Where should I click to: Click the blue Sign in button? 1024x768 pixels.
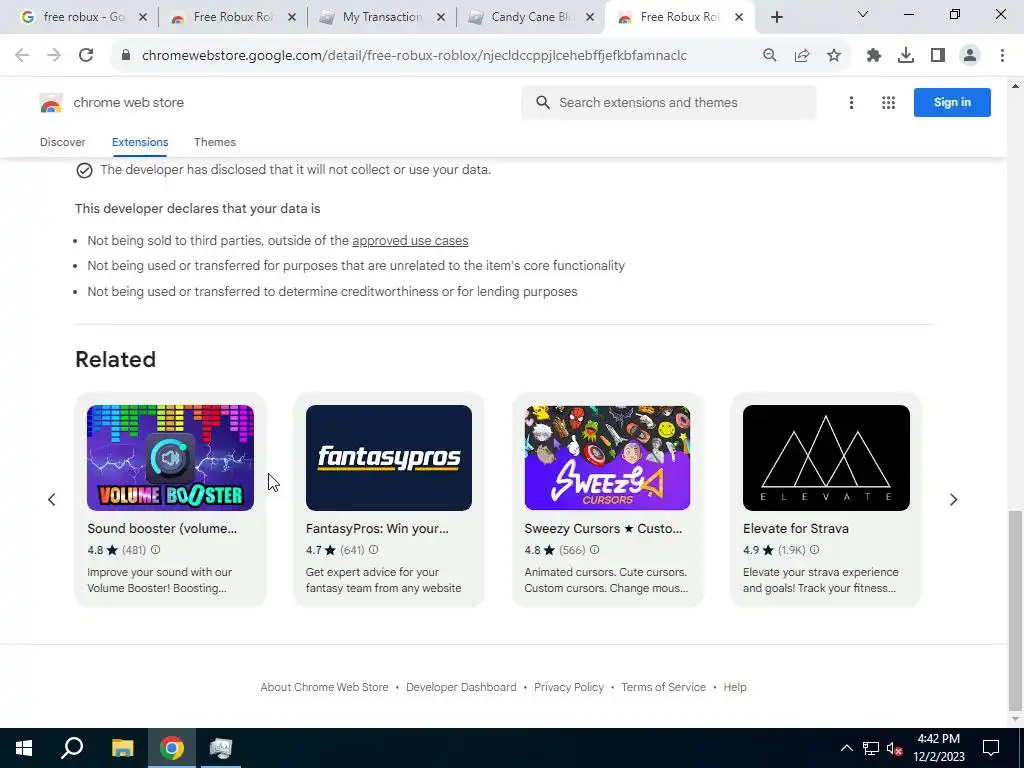952,103
